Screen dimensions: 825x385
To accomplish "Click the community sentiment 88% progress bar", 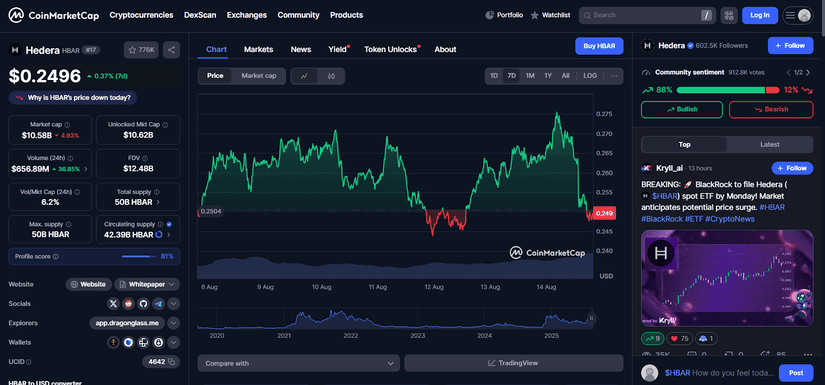I will (x=720, y=90).
